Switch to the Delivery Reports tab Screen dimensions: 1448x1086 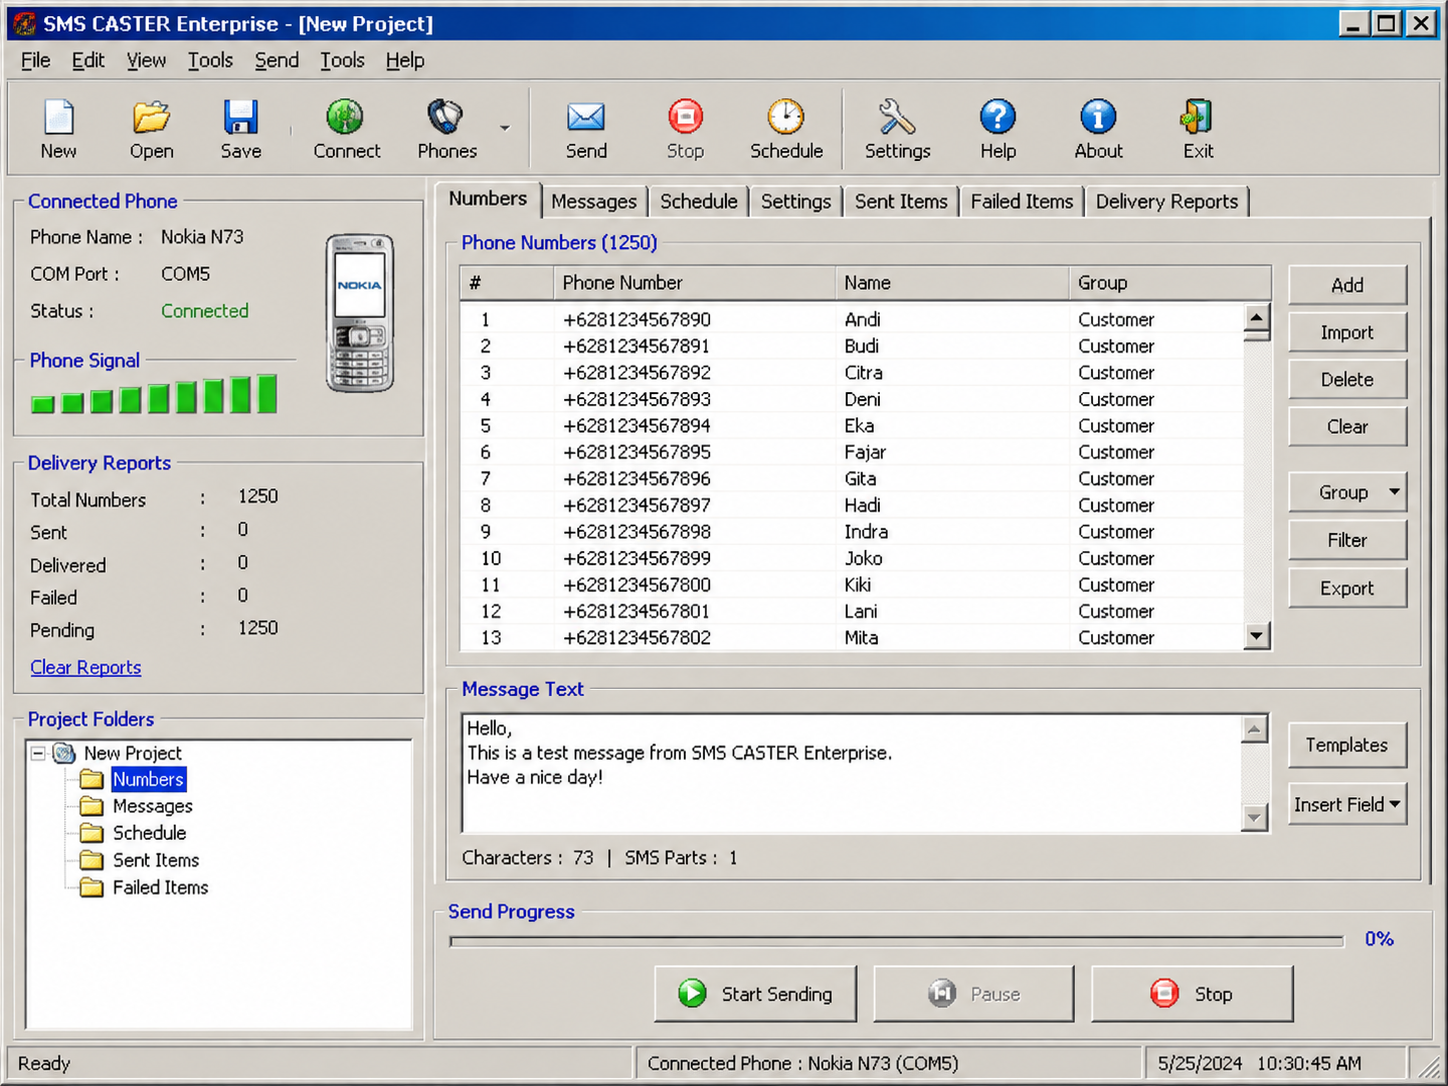tap(1167, 201)
